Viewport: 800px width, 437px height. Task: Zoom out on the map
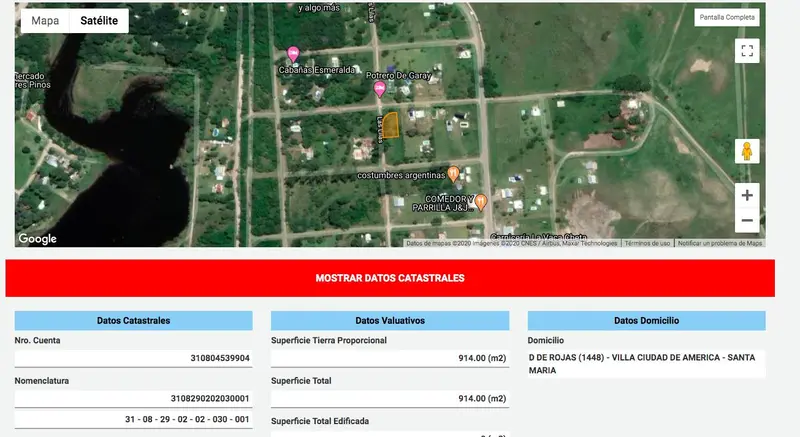pyautogui.click(x=747, y=220)
